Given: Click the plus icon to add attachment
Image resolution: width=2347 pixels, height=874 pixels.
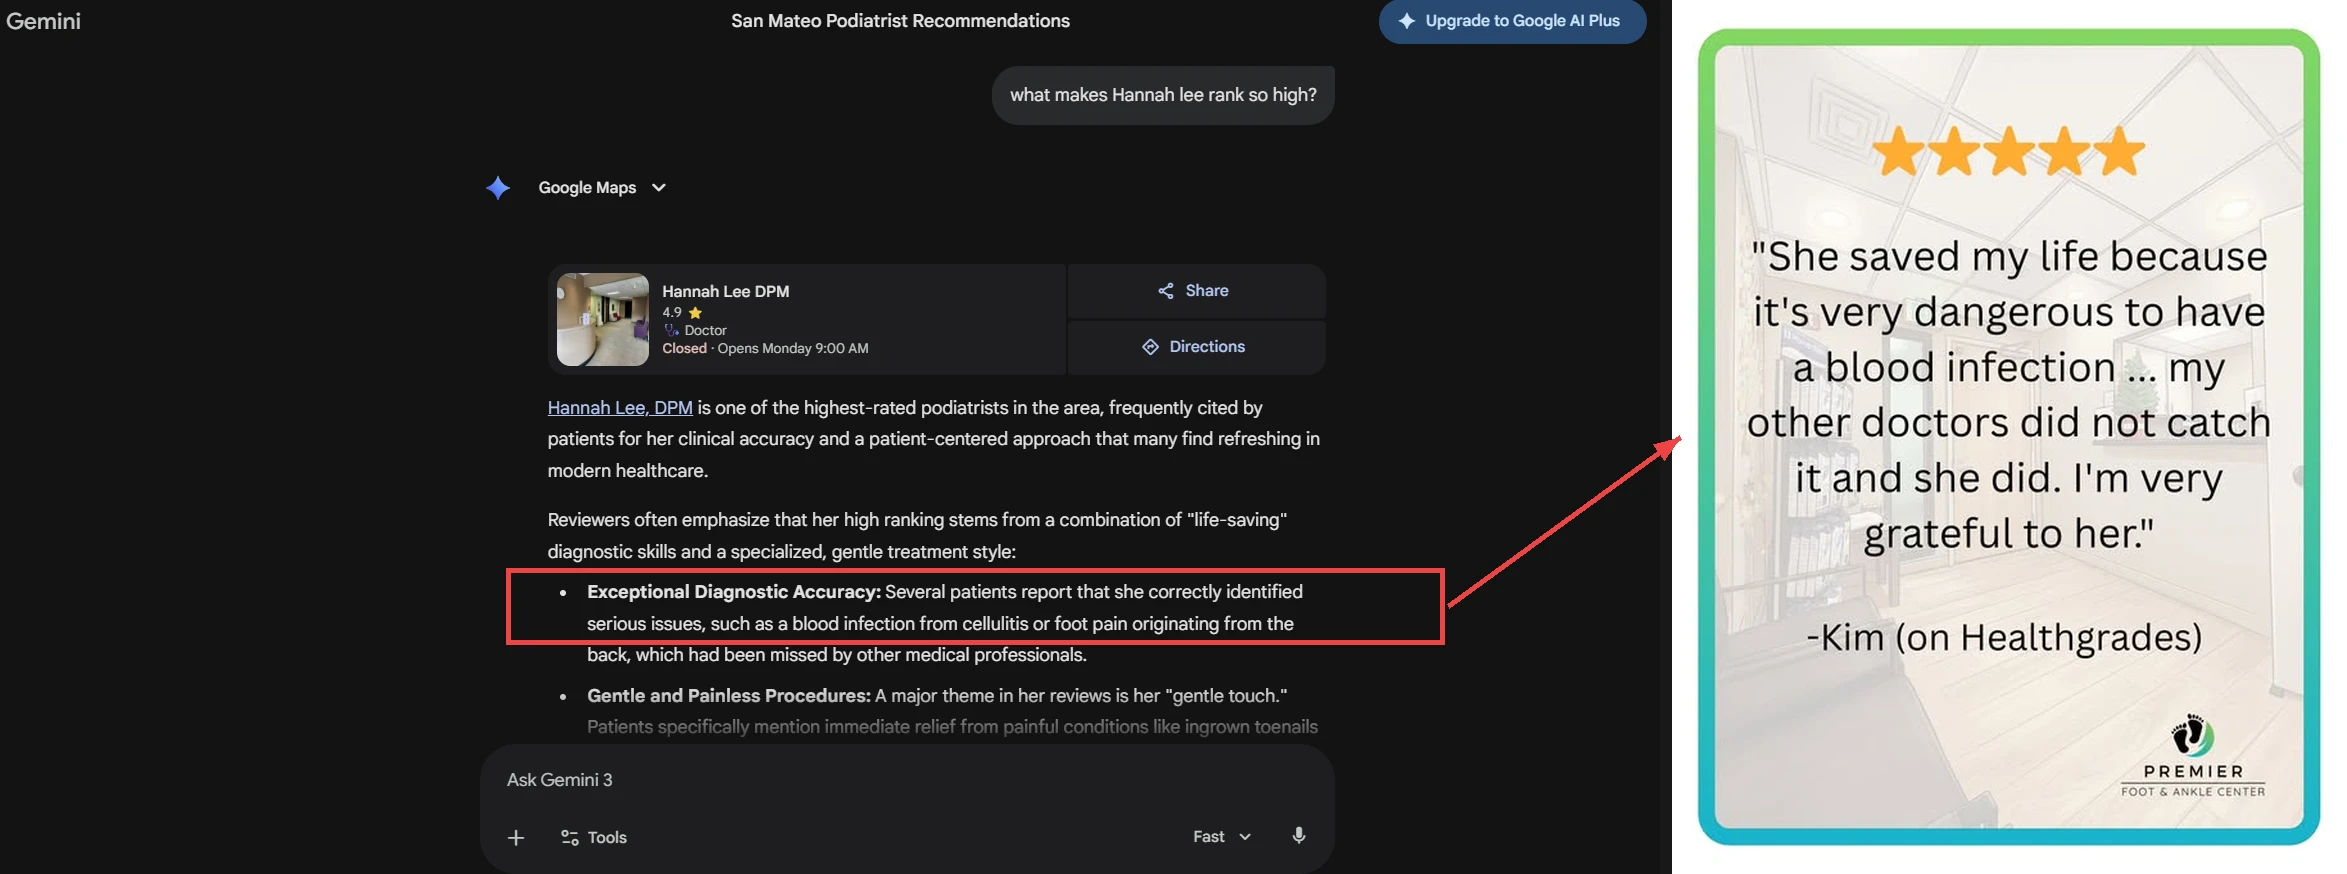Looking at the screenshot, I should (516, 838).
